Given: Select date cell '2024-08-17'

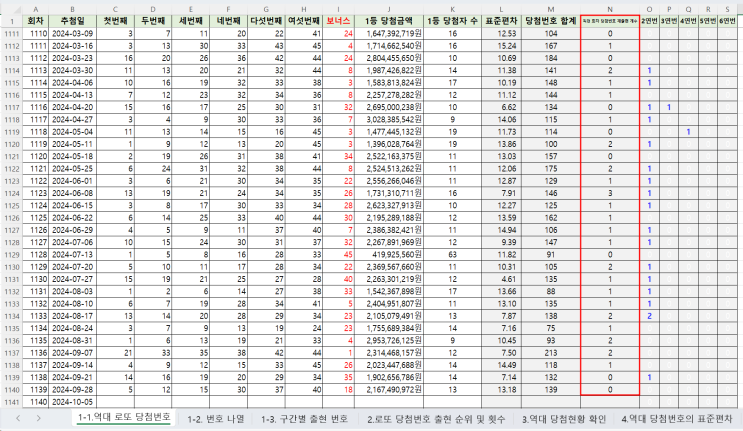Looking at the screenshot, I should pos(72,316).
